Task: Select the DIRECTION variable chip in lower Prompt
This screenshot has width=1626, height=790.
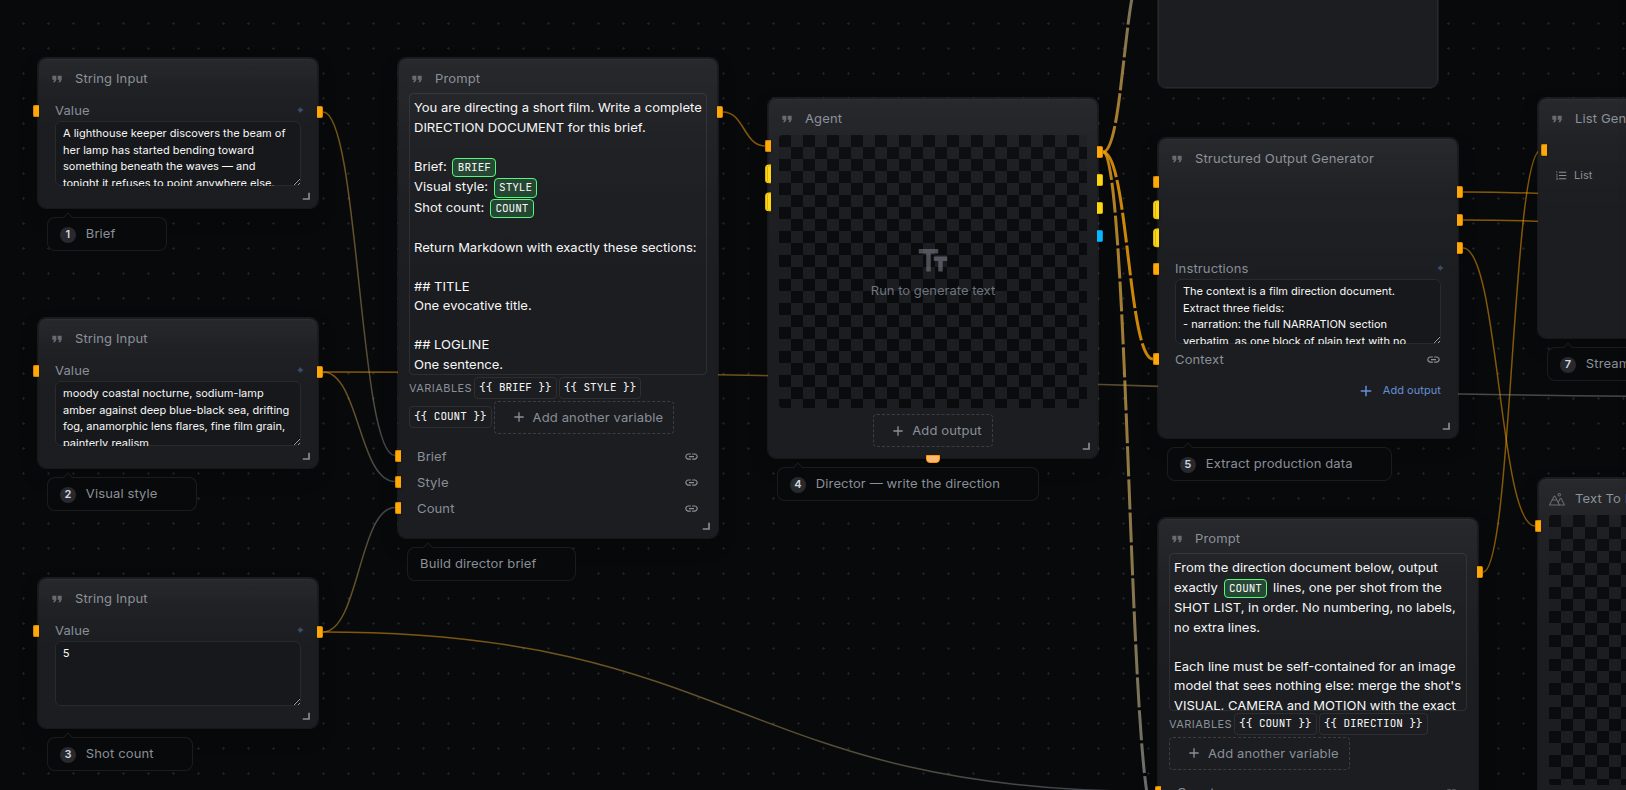Action: (x=1372, y=723)
